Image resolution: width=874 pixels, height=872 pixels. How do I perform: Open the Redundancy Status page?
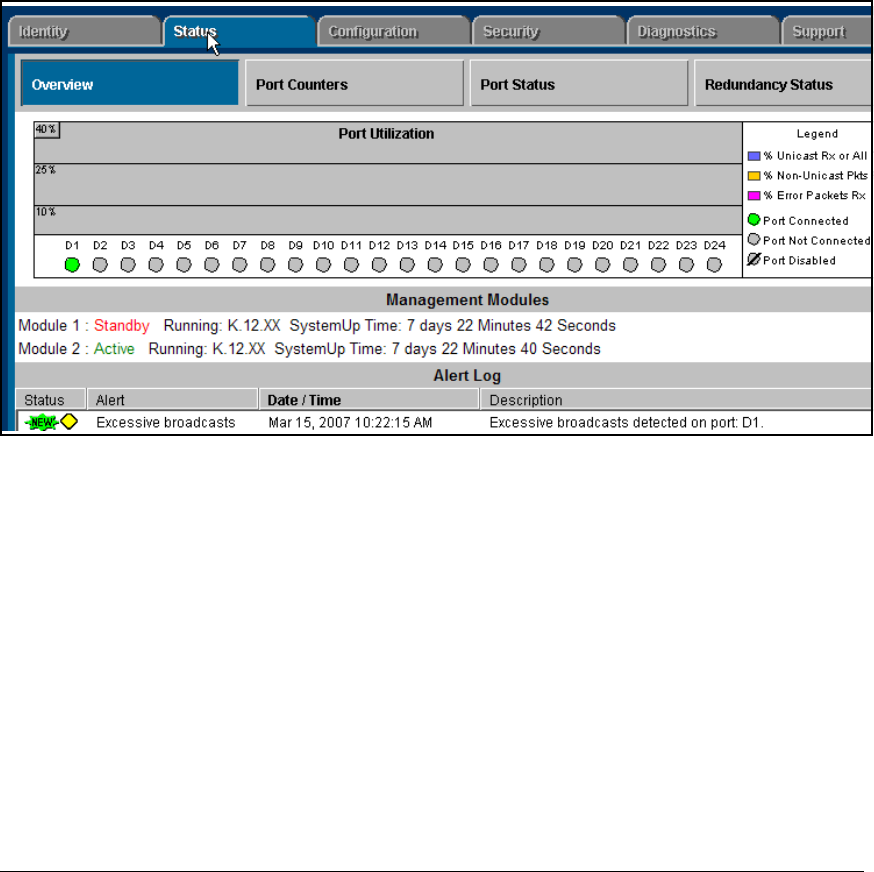(x=783, y=83)
